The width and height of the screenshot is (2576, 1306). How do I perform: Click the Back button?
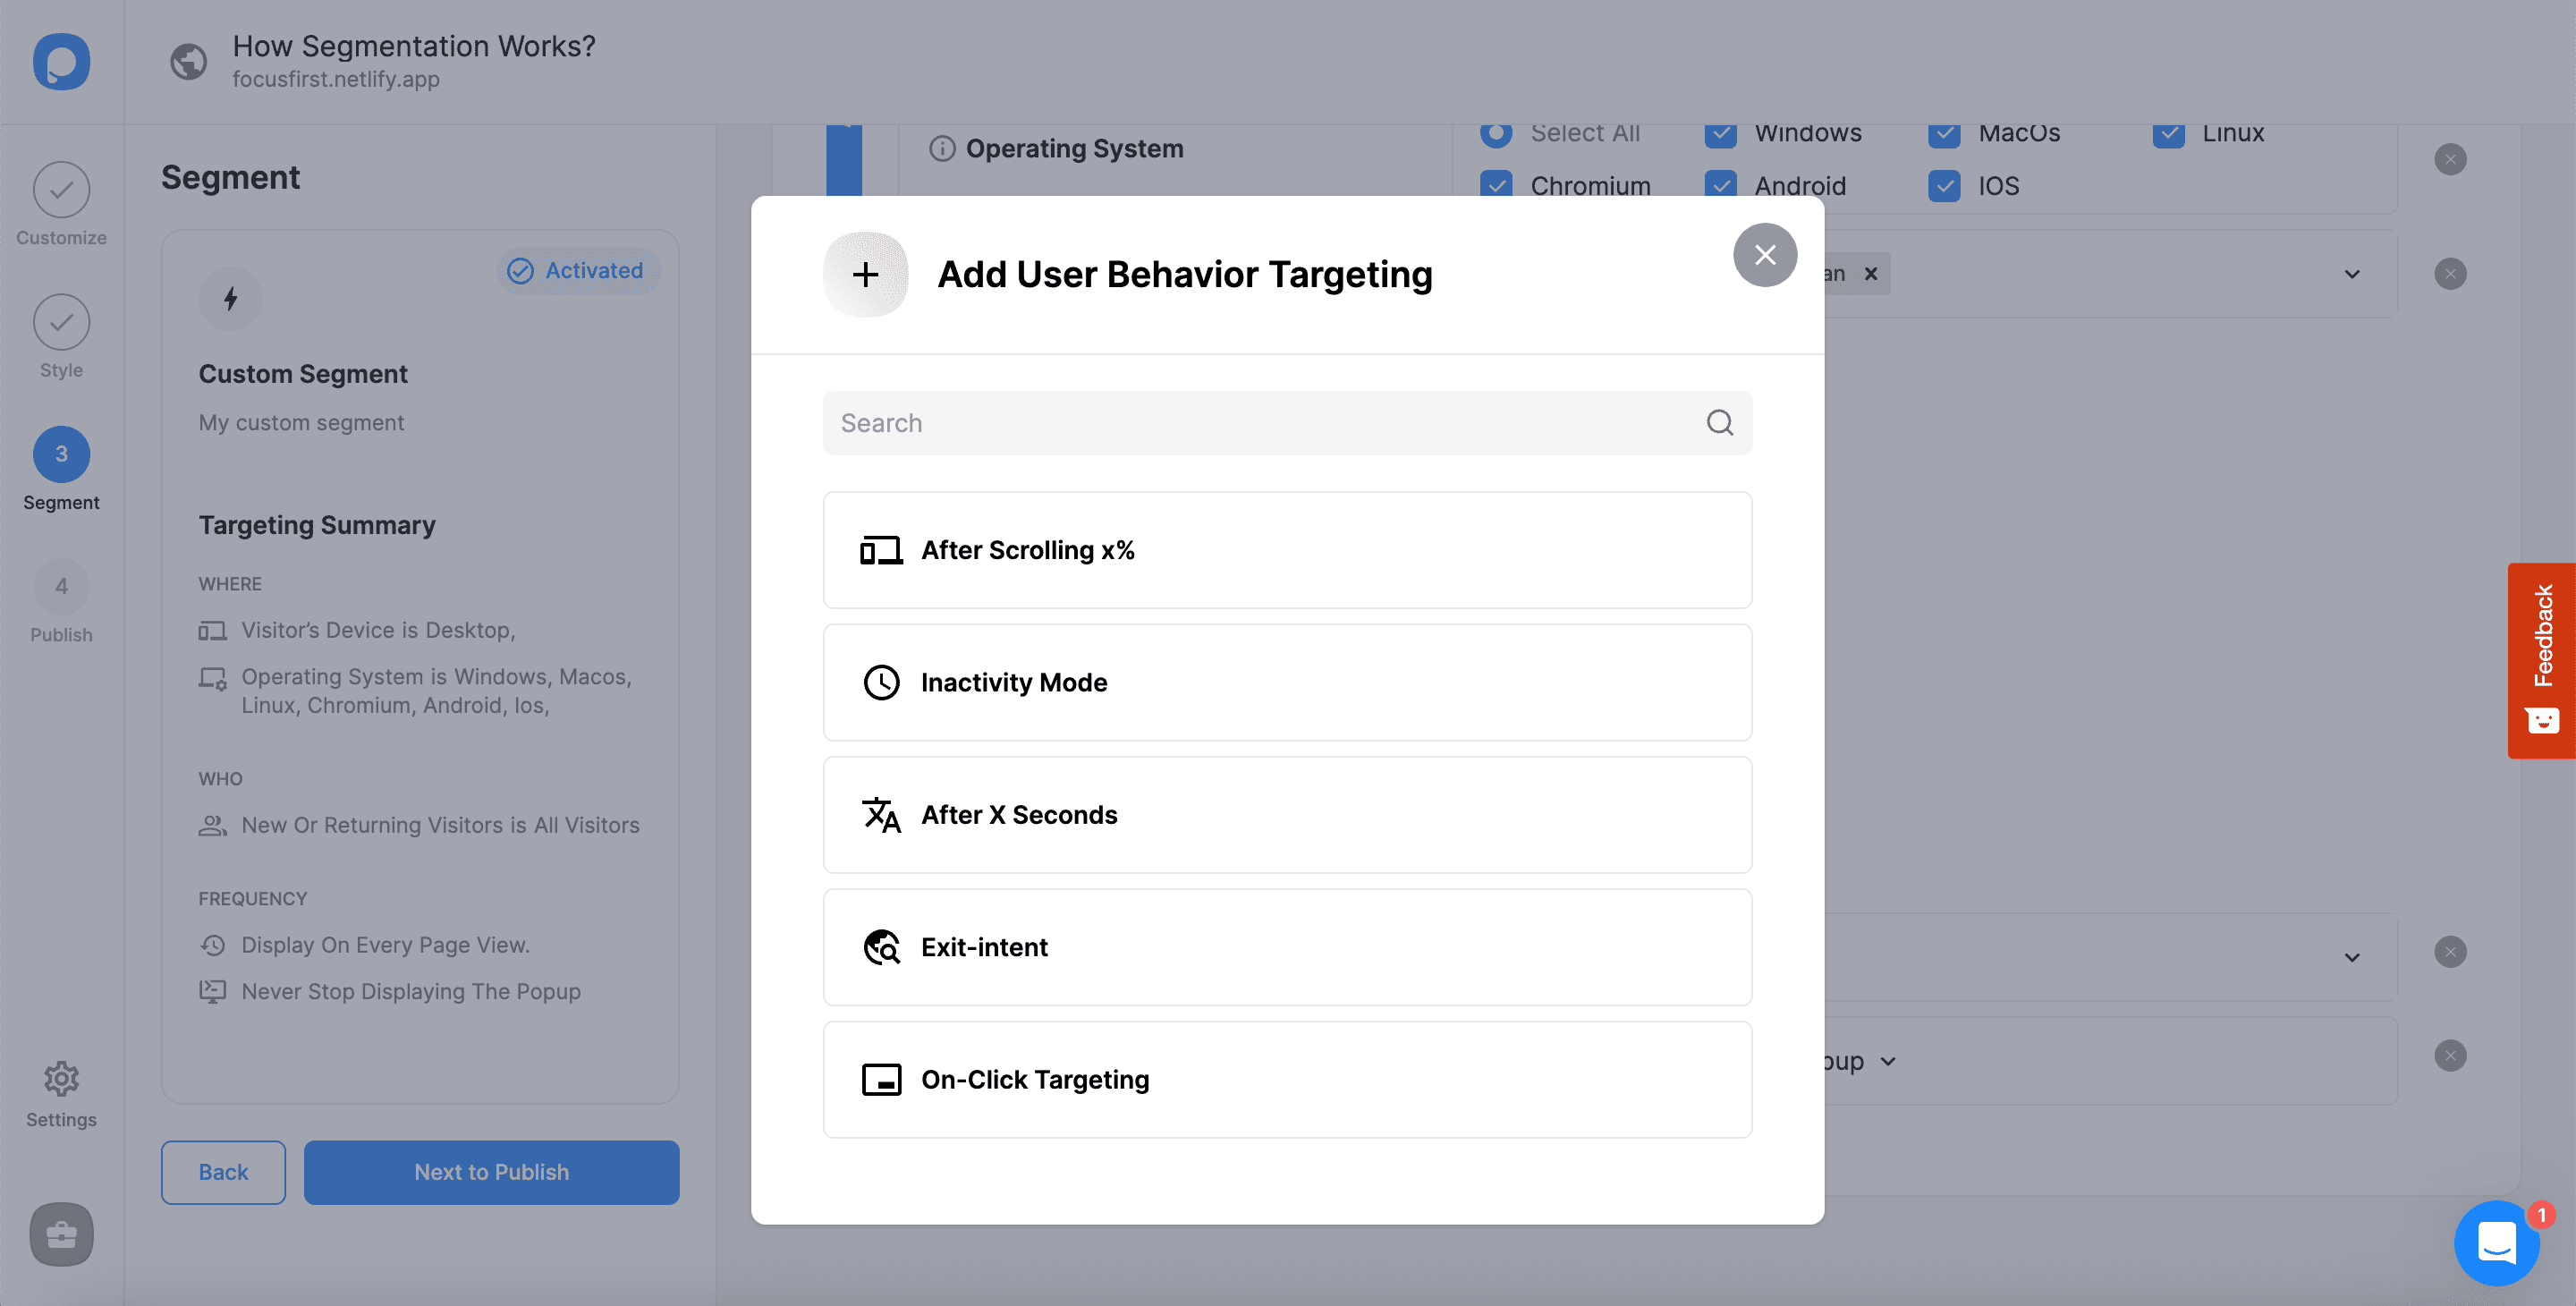pos(223,1172)
